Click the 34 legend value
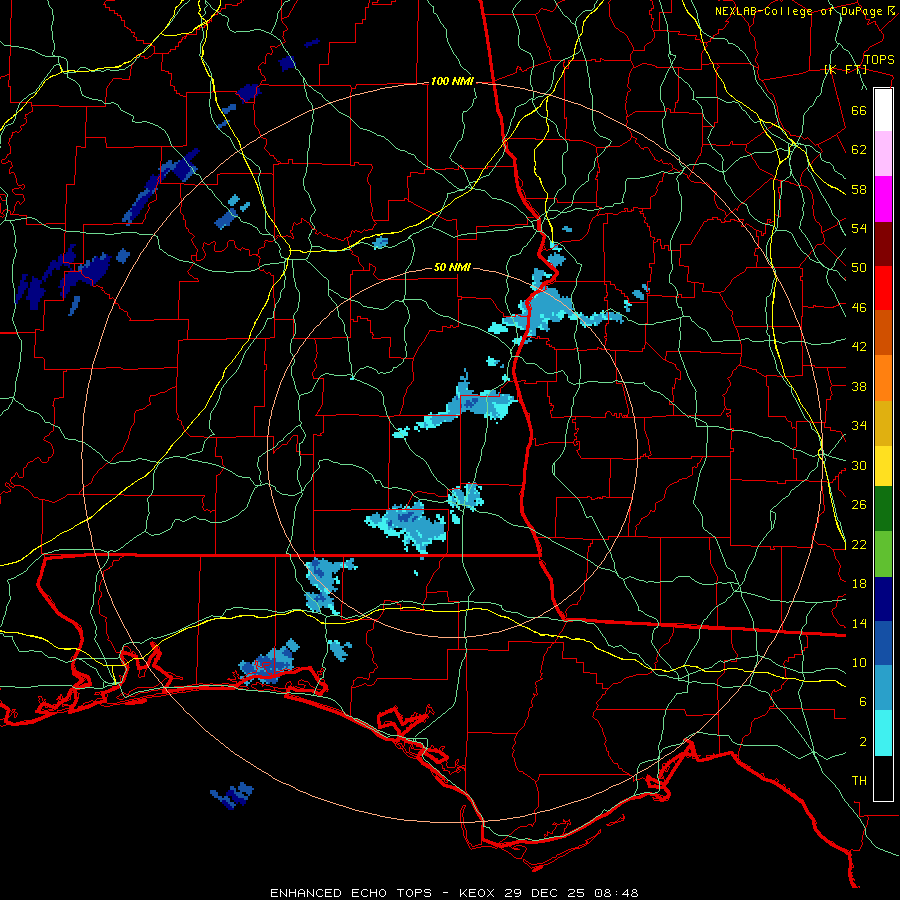Image resolution: width=900 pixels, height=900 pixels. [x=859, y=426]
